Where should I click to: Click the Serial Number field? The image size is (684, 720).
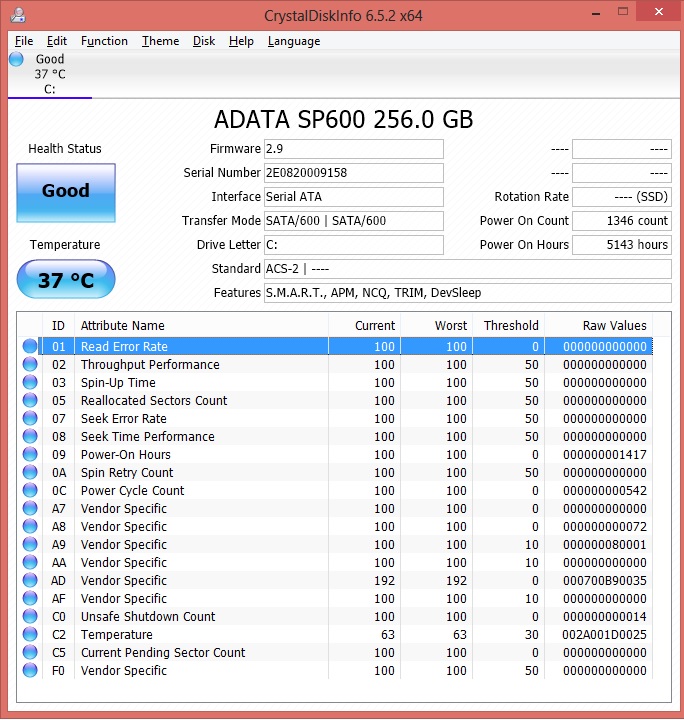(353, 173)
